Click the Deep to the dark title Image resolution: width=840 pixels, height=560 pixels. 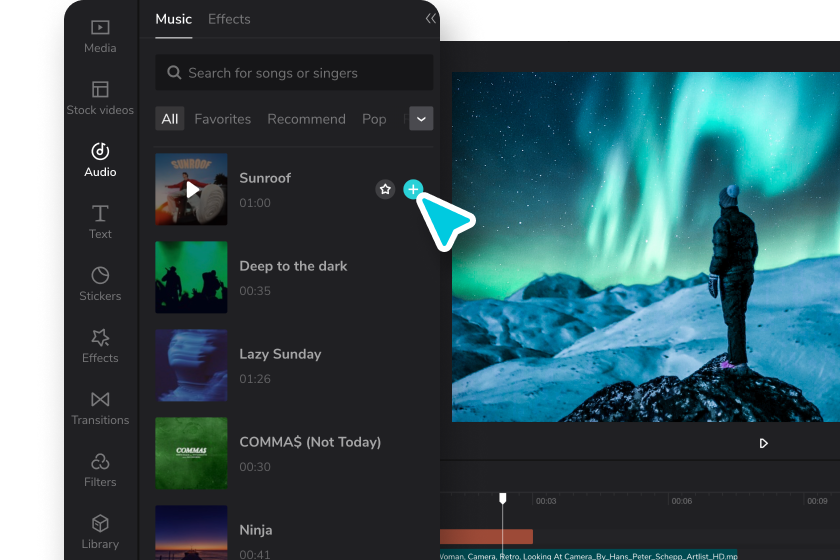[x=293, y=266]
